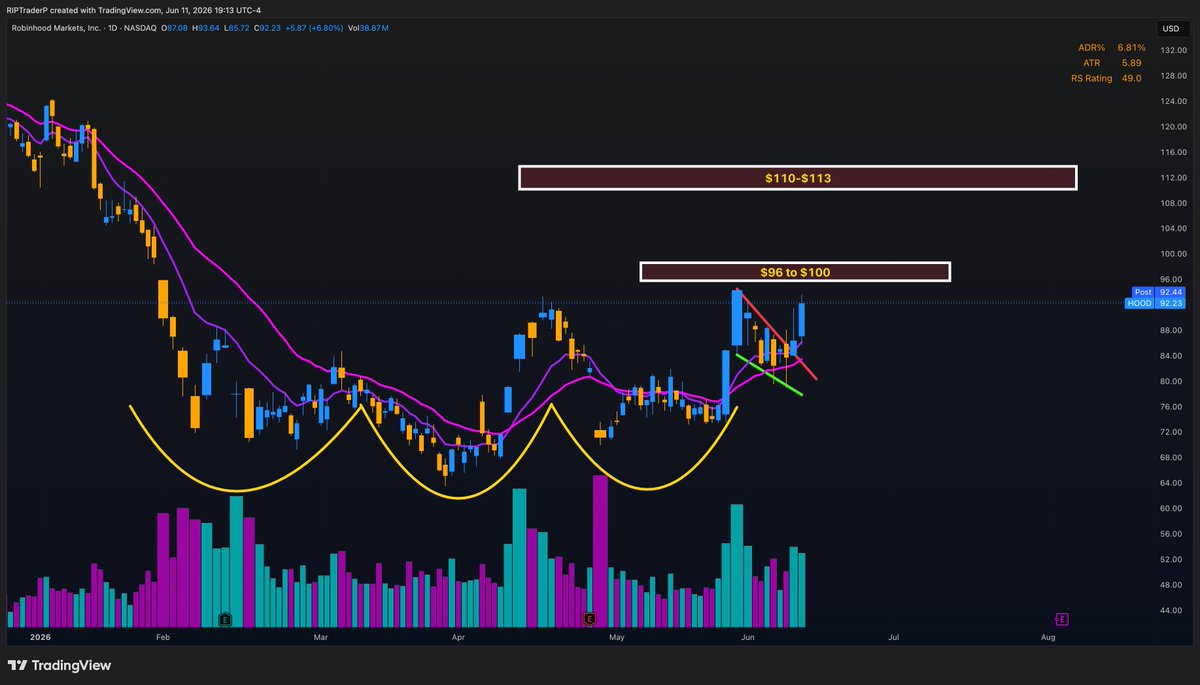Click the RS Rating 49.0 readout
The image size is (1200, 685).
pos(1107,78)
